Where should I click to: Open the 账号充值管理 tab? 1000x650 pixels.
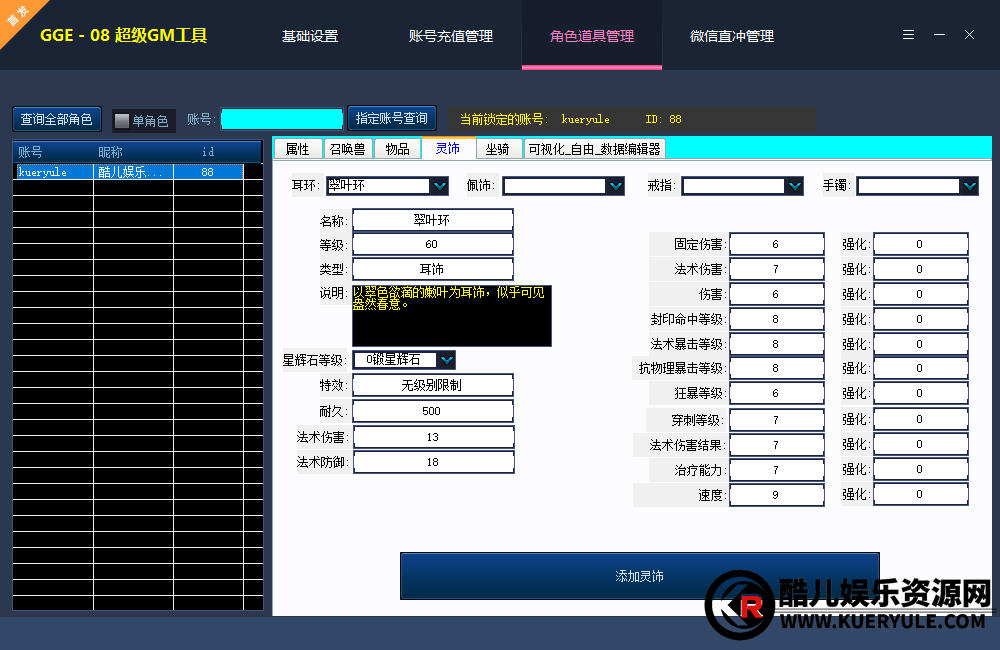coord(451,36)
